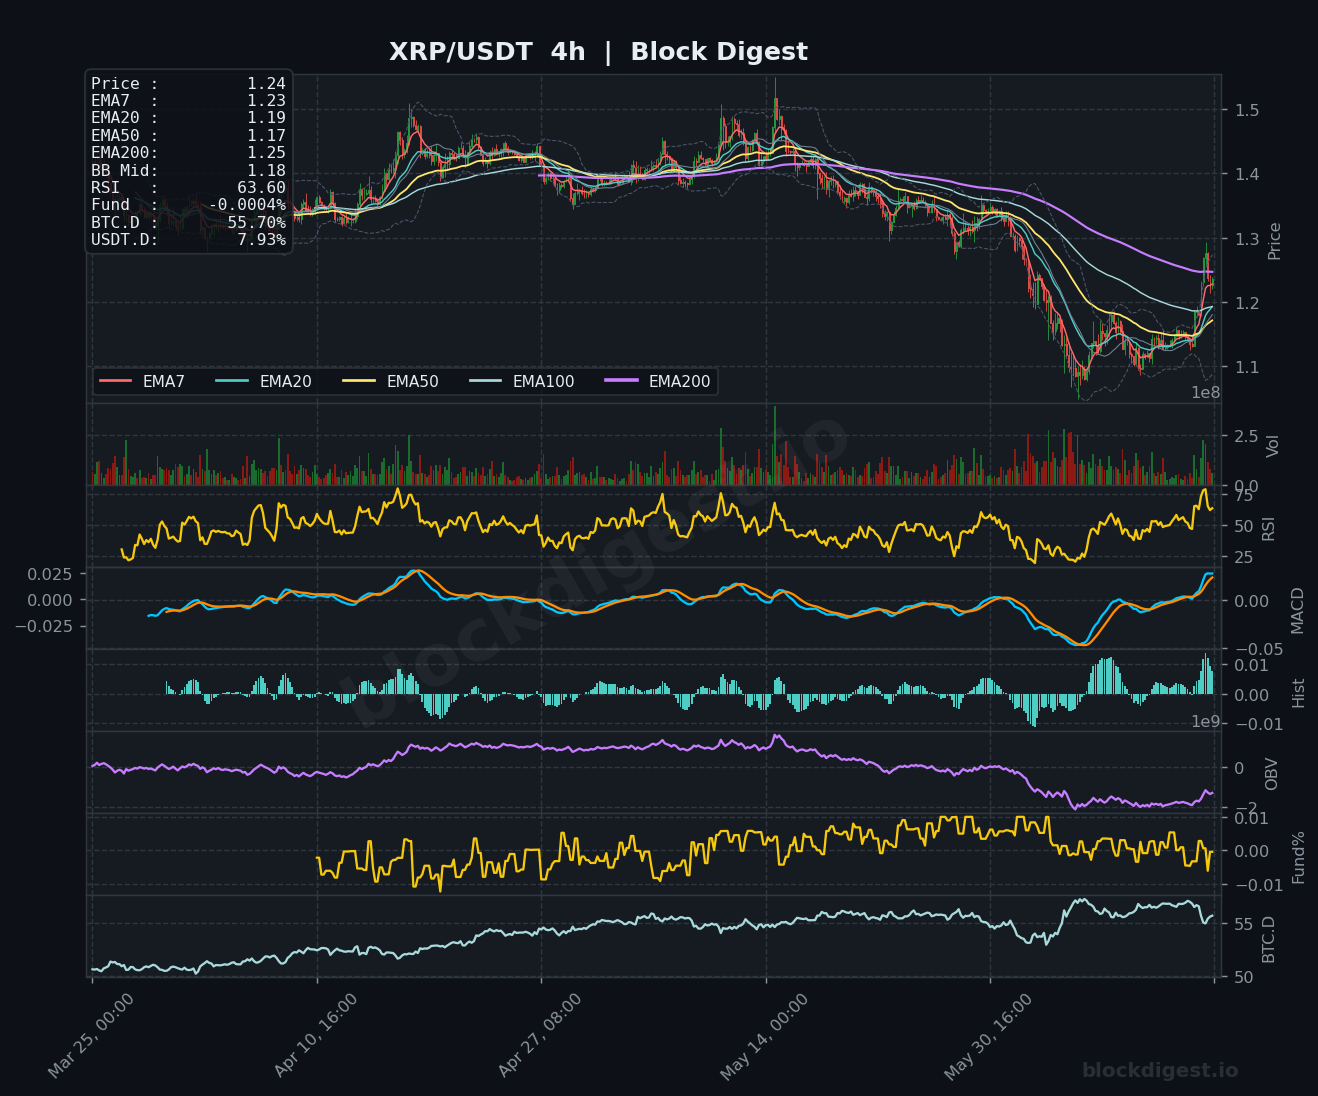Select the EMA200 1.25 row in info box
The width and height of the screenshot is (1318, 1096).
188,153
